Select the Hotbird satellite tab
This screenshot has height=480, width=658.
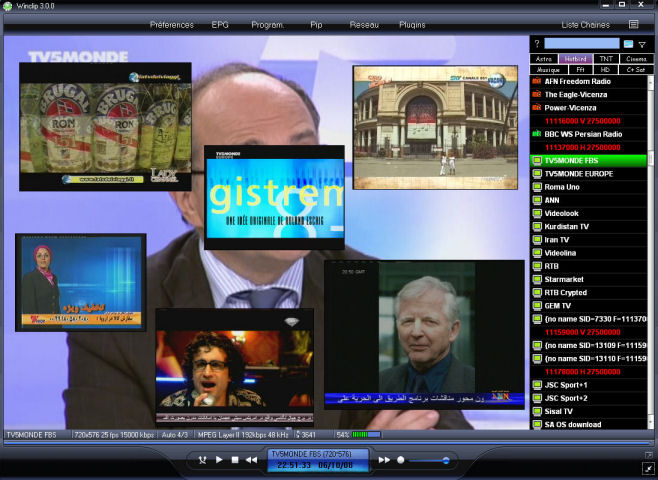575,59
